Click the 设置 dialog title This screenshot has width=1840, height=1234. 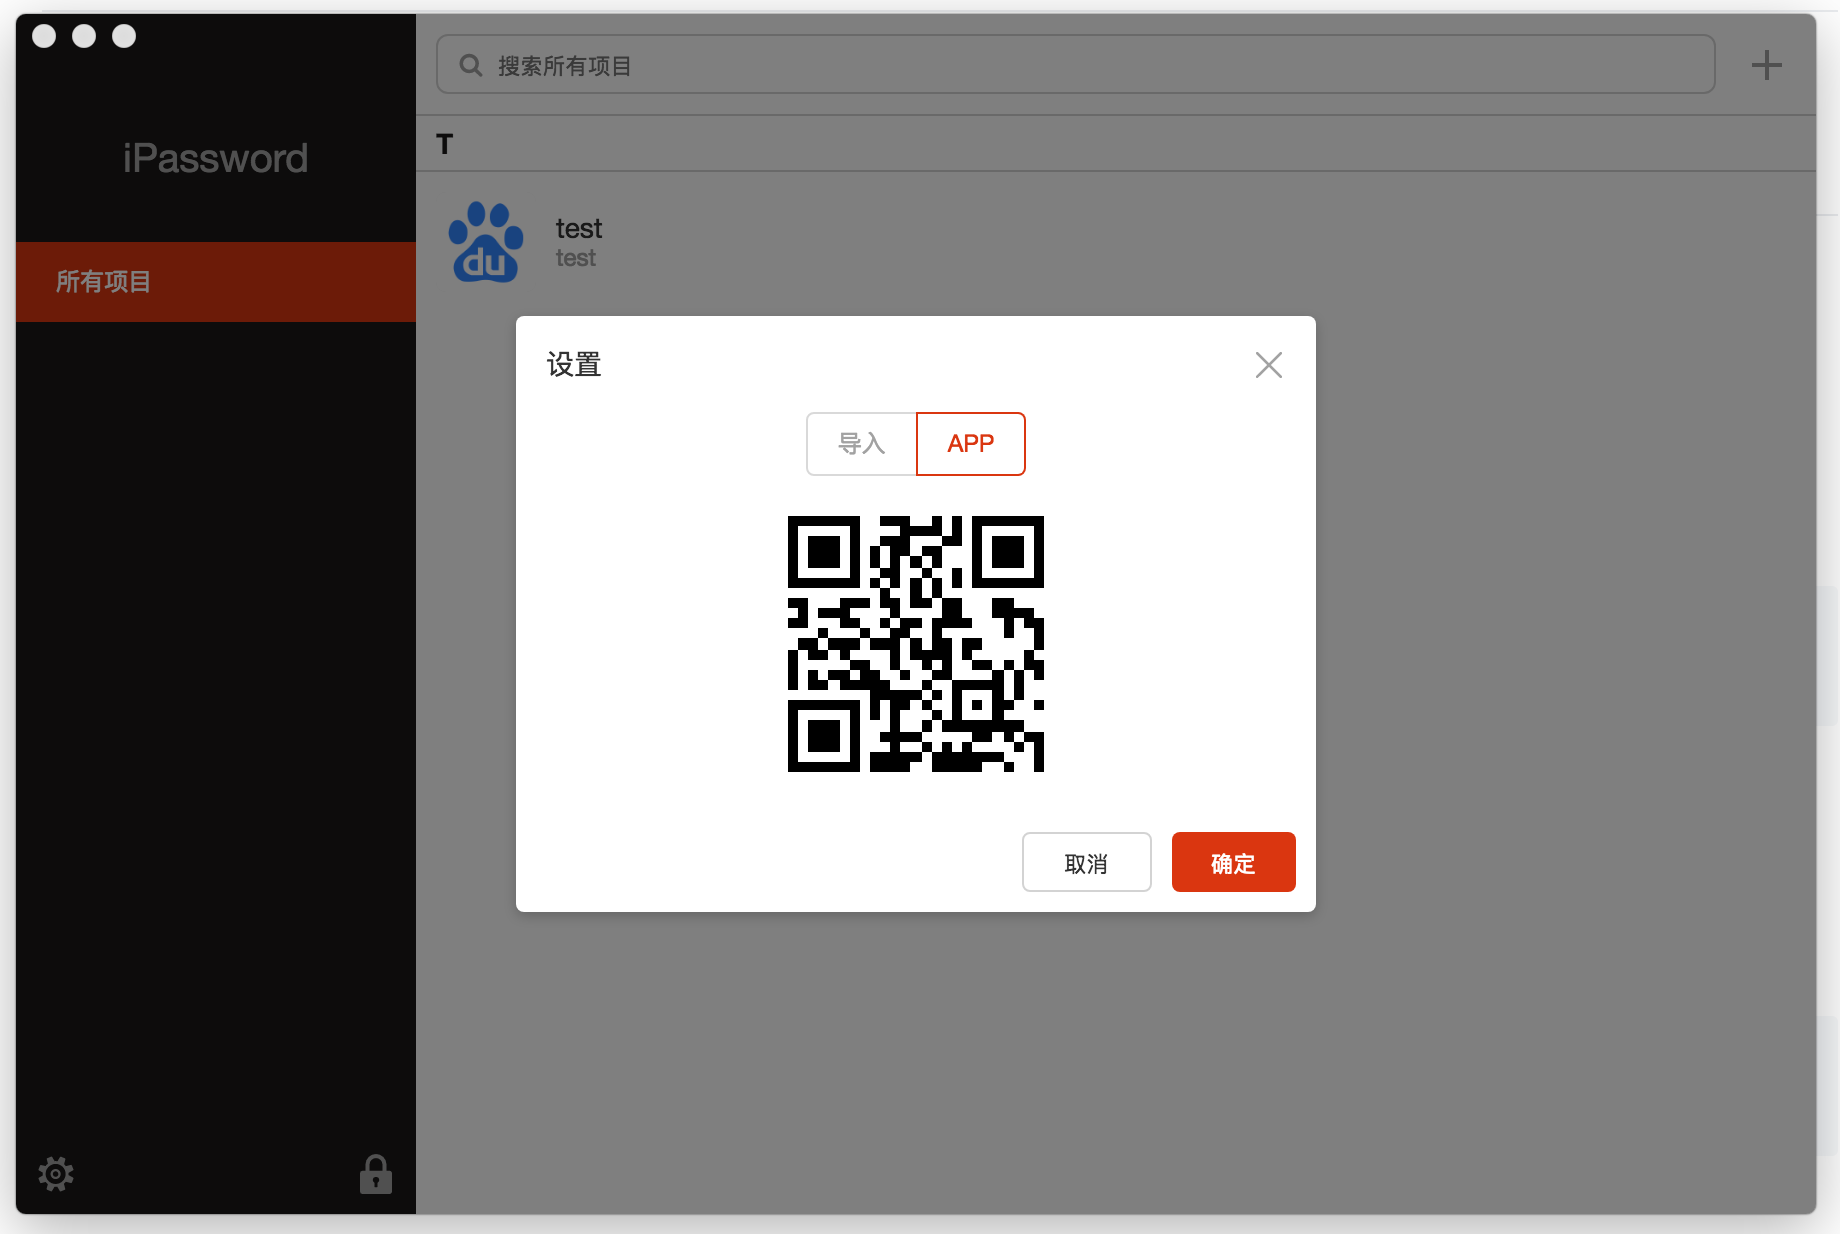[x=574, y=364]
